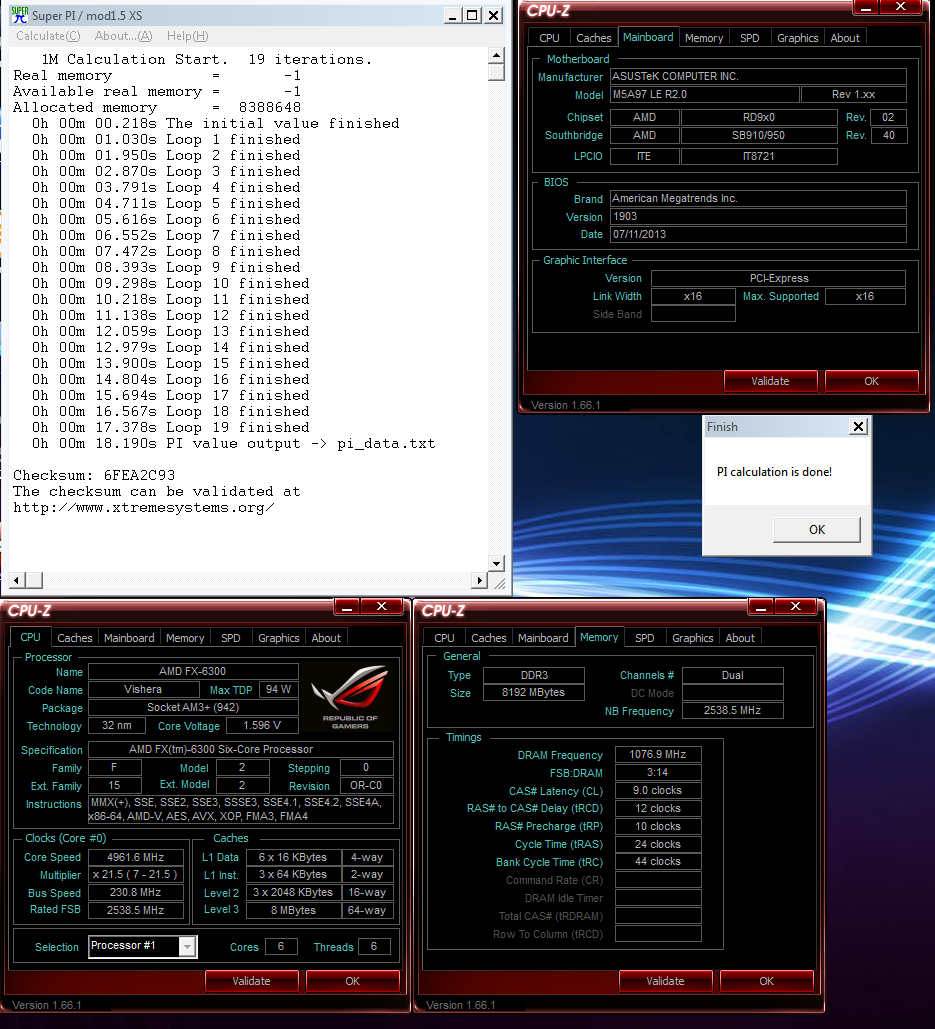The image size is (935, 1029).
Task: Click OK in the Mainboard CPU-Z window
Action: point(871,381)
